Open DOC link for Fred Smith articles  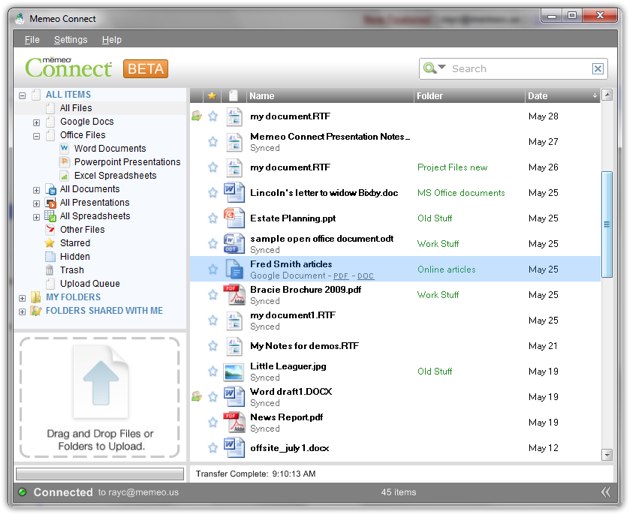point(365,276)
